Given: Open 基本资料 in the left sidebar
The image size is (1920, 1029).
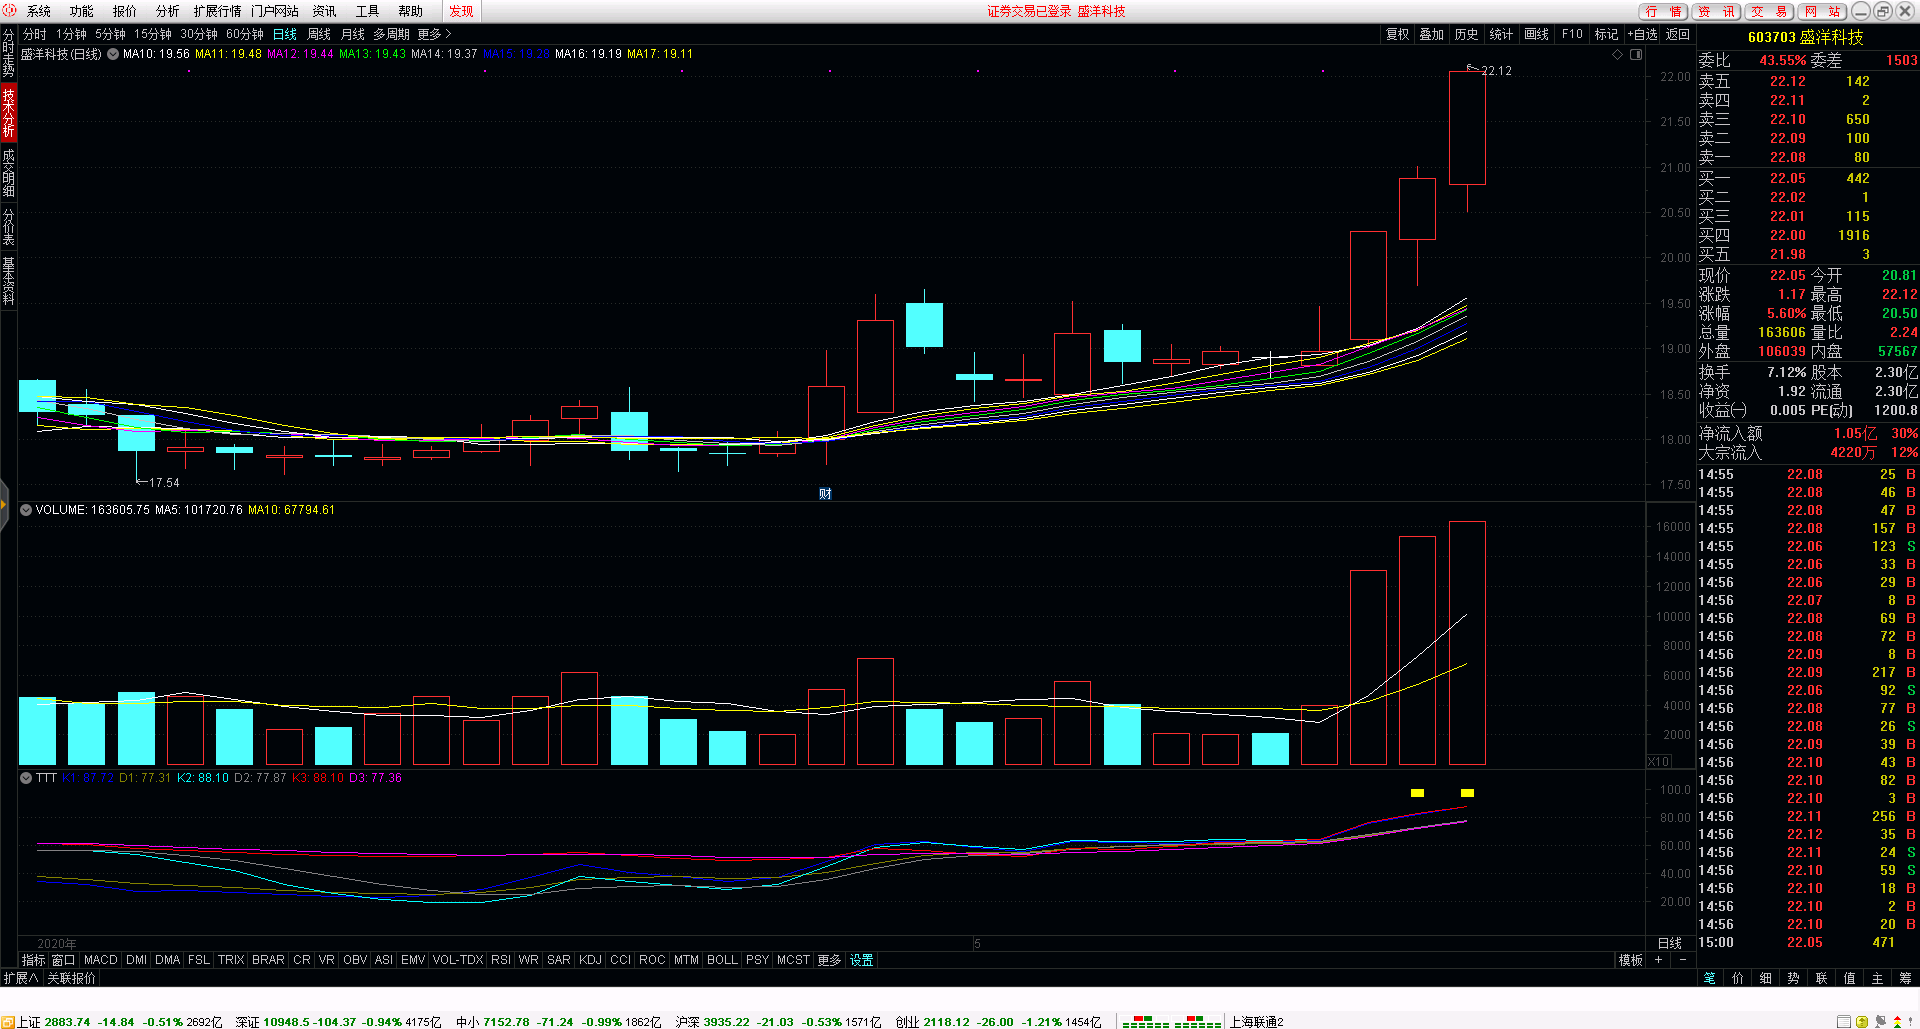Looking at the screenshot, I should [8, 281].
